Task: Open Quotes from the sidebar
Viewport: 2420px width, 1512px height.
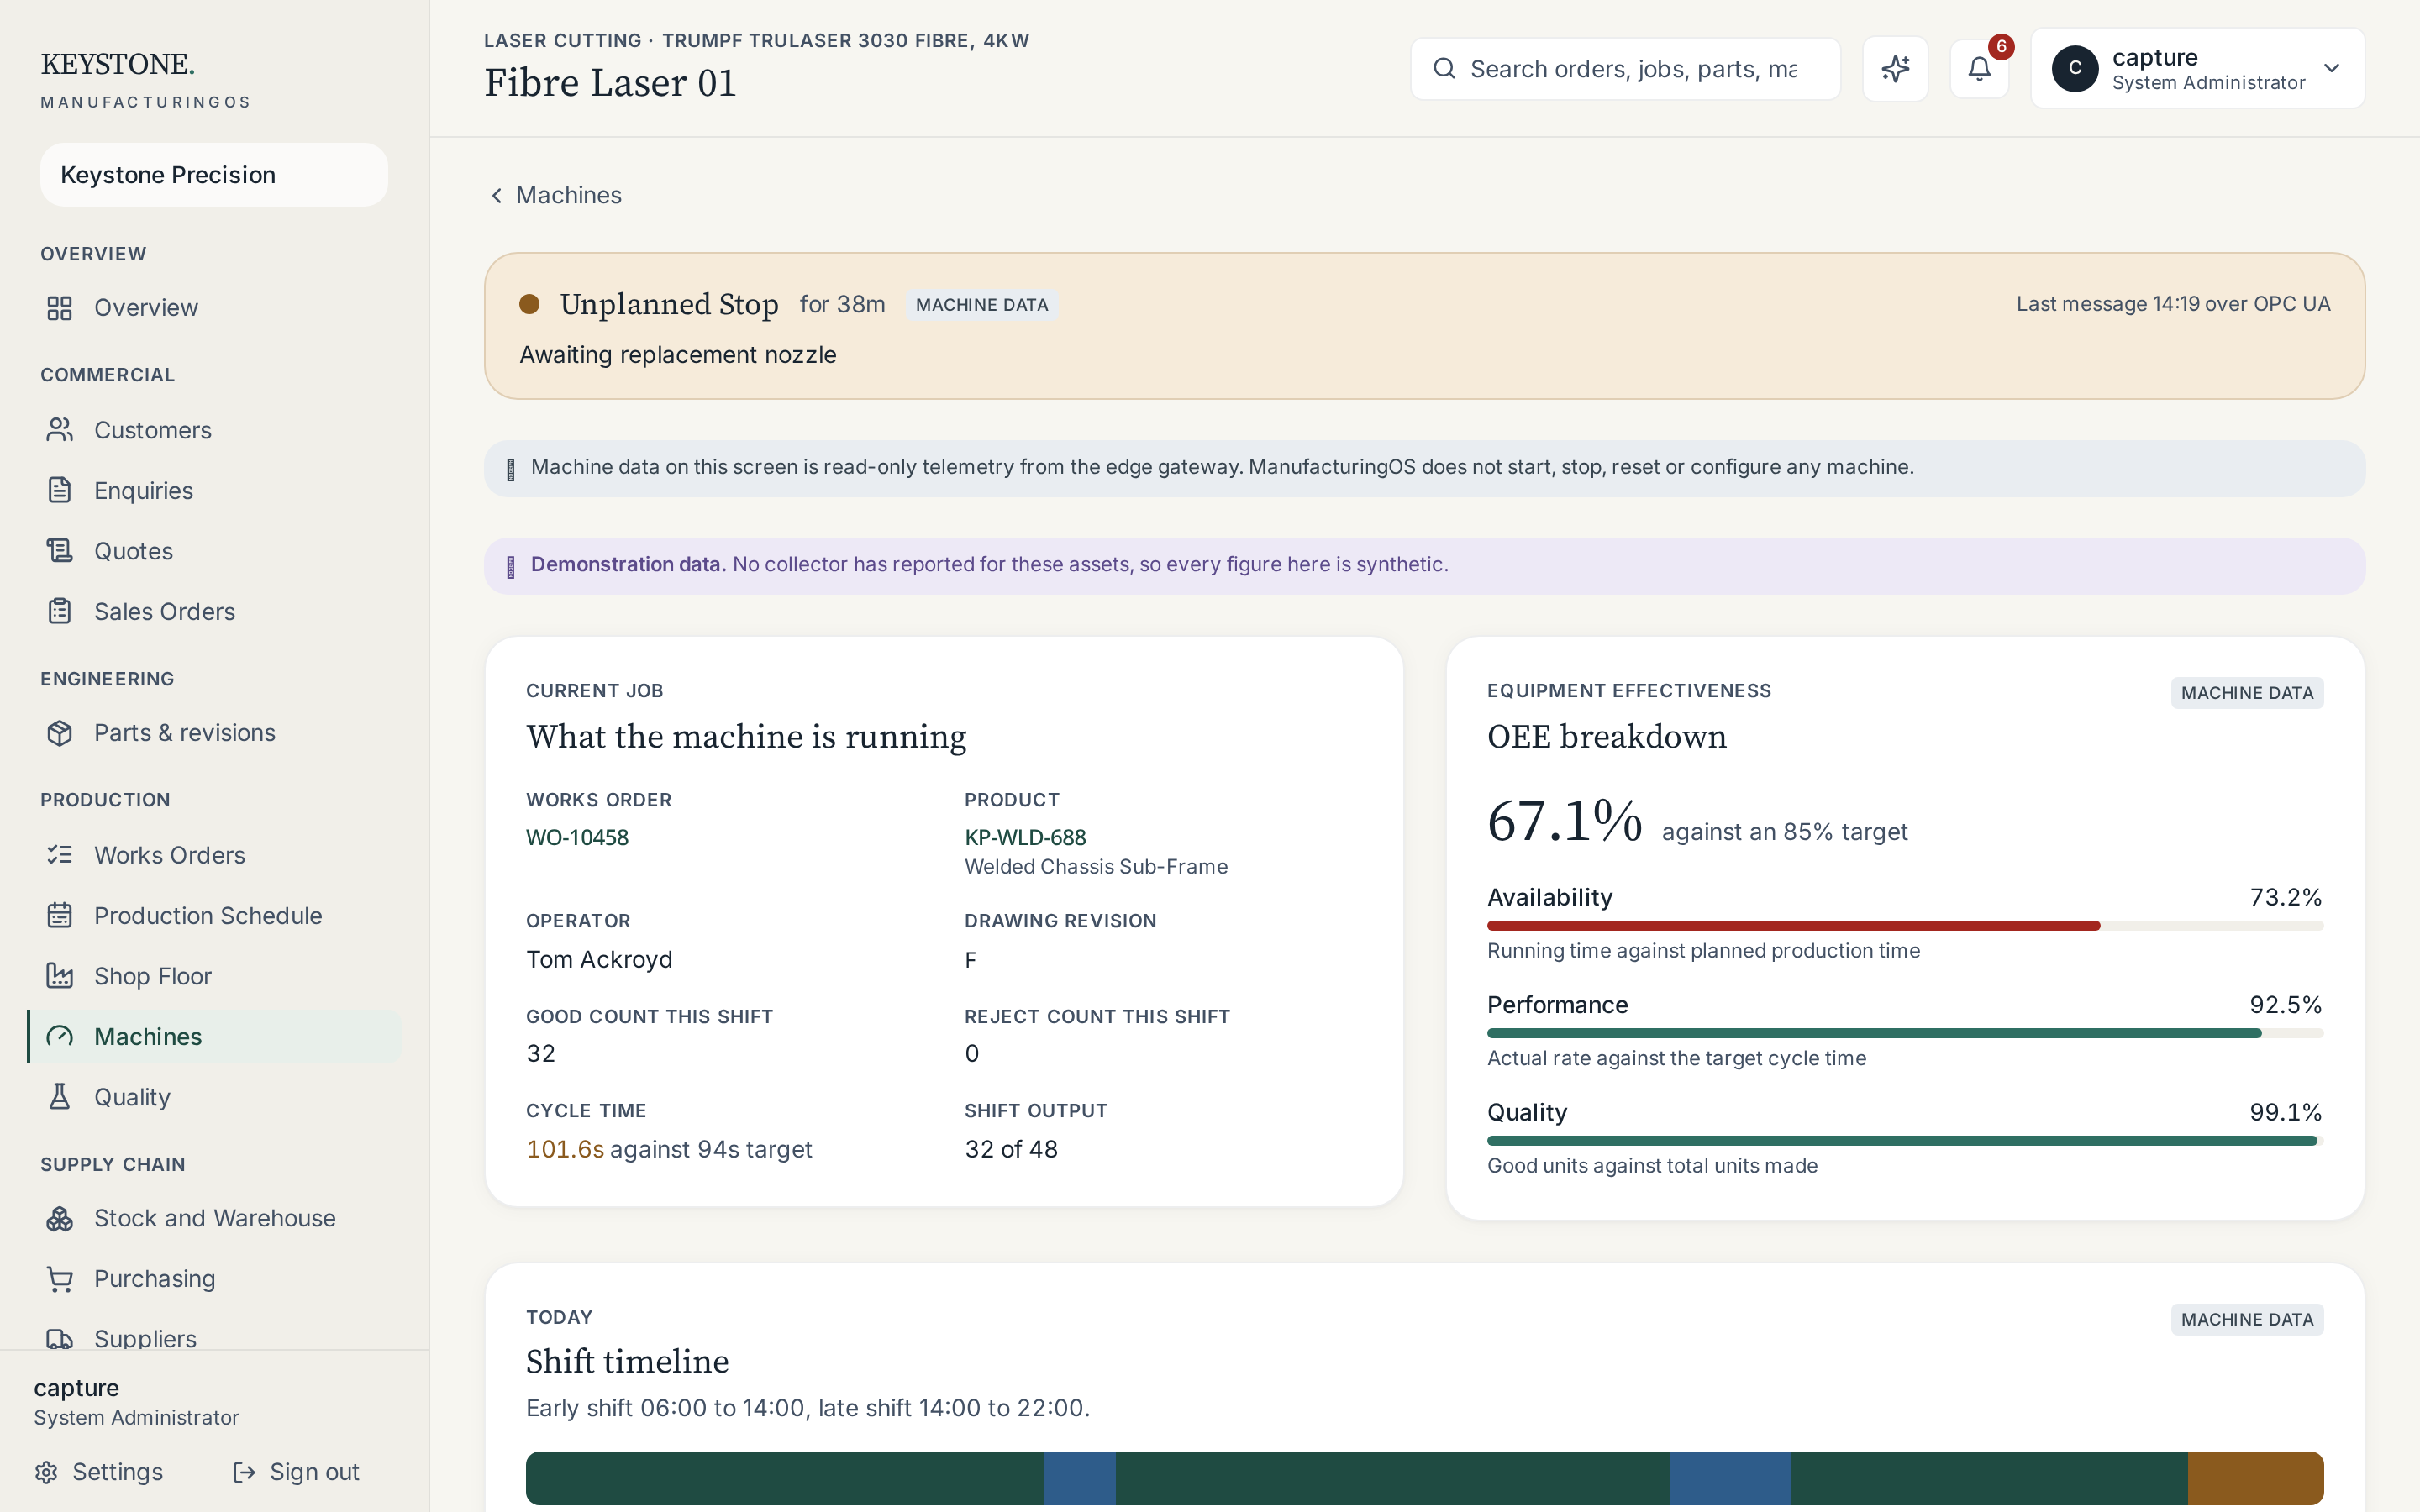Action: pyautogui.click(x=214, y=551)
